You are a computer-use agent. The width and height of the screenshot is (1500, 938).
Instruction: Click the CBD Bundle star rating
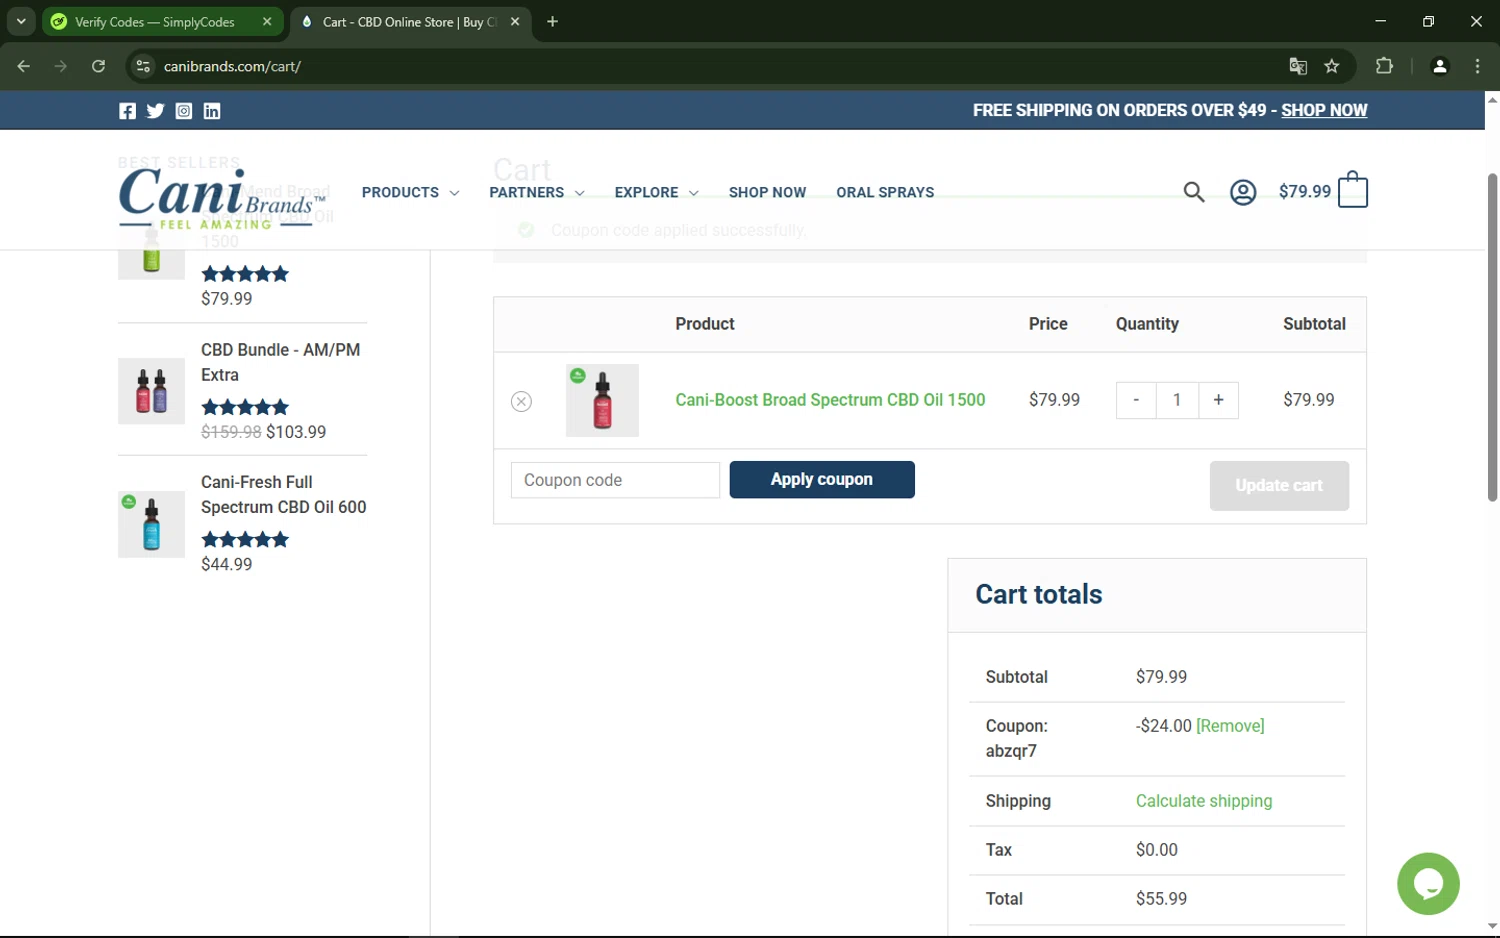[245, 407]
